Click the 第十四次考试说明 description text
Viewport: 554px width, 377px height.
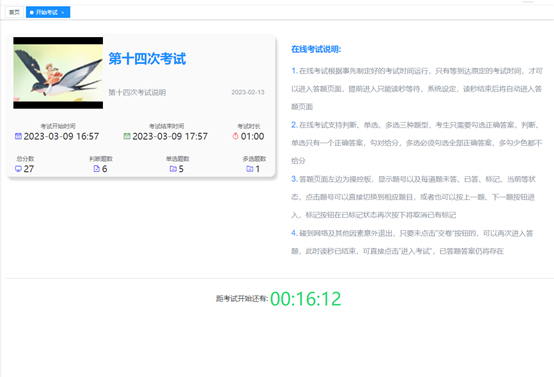(x=137, y=93)
